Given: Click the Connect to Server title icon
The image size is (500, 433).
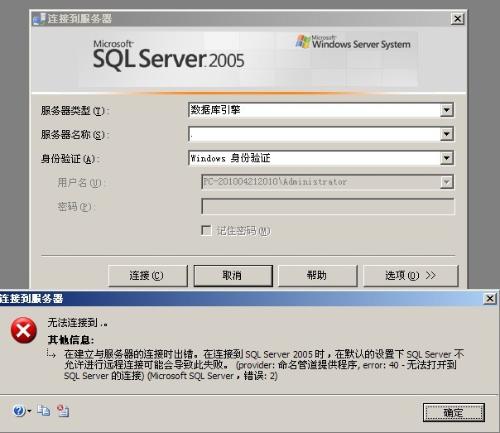Looking at the screenshot, I should [39, 19].
